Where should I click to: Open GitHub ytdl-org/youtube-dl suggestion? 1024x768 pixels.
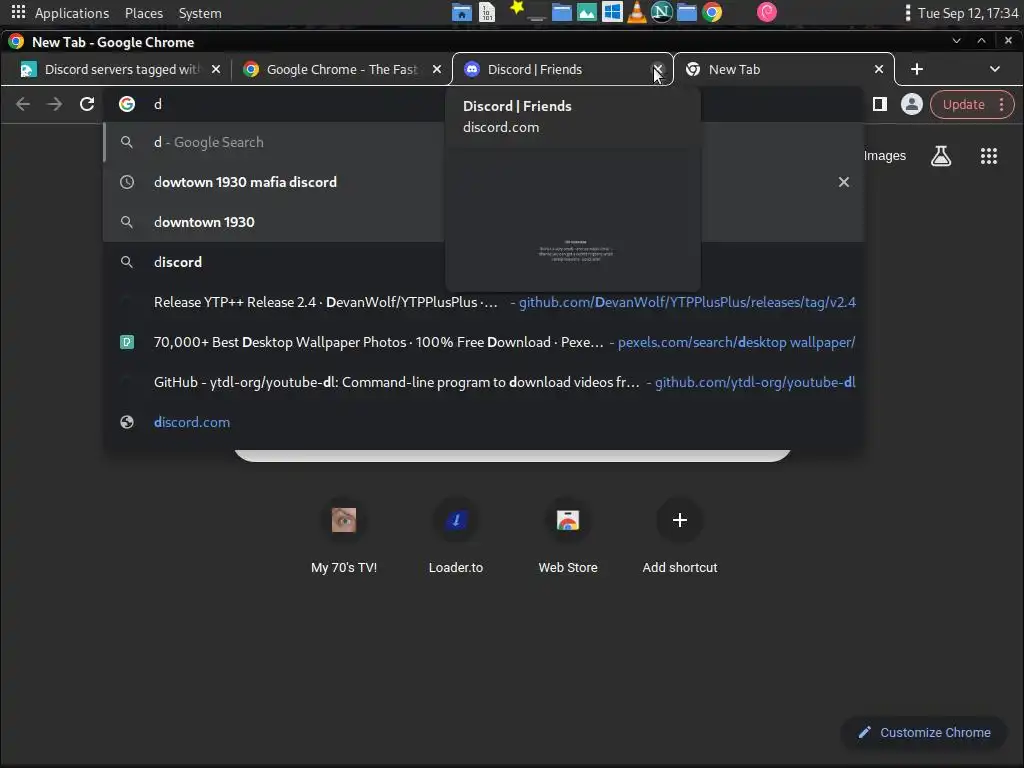483,382
